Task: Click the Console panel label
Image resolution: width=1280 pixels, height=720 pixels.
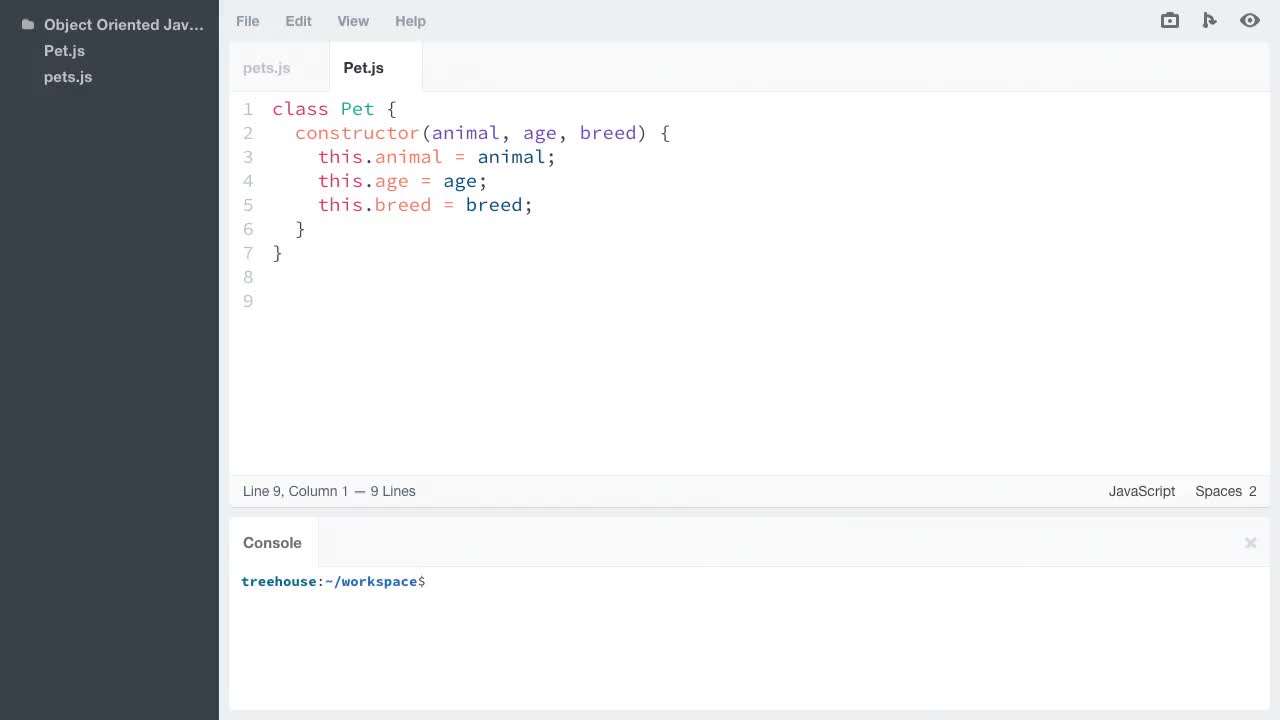Action: tap(272, 542)
